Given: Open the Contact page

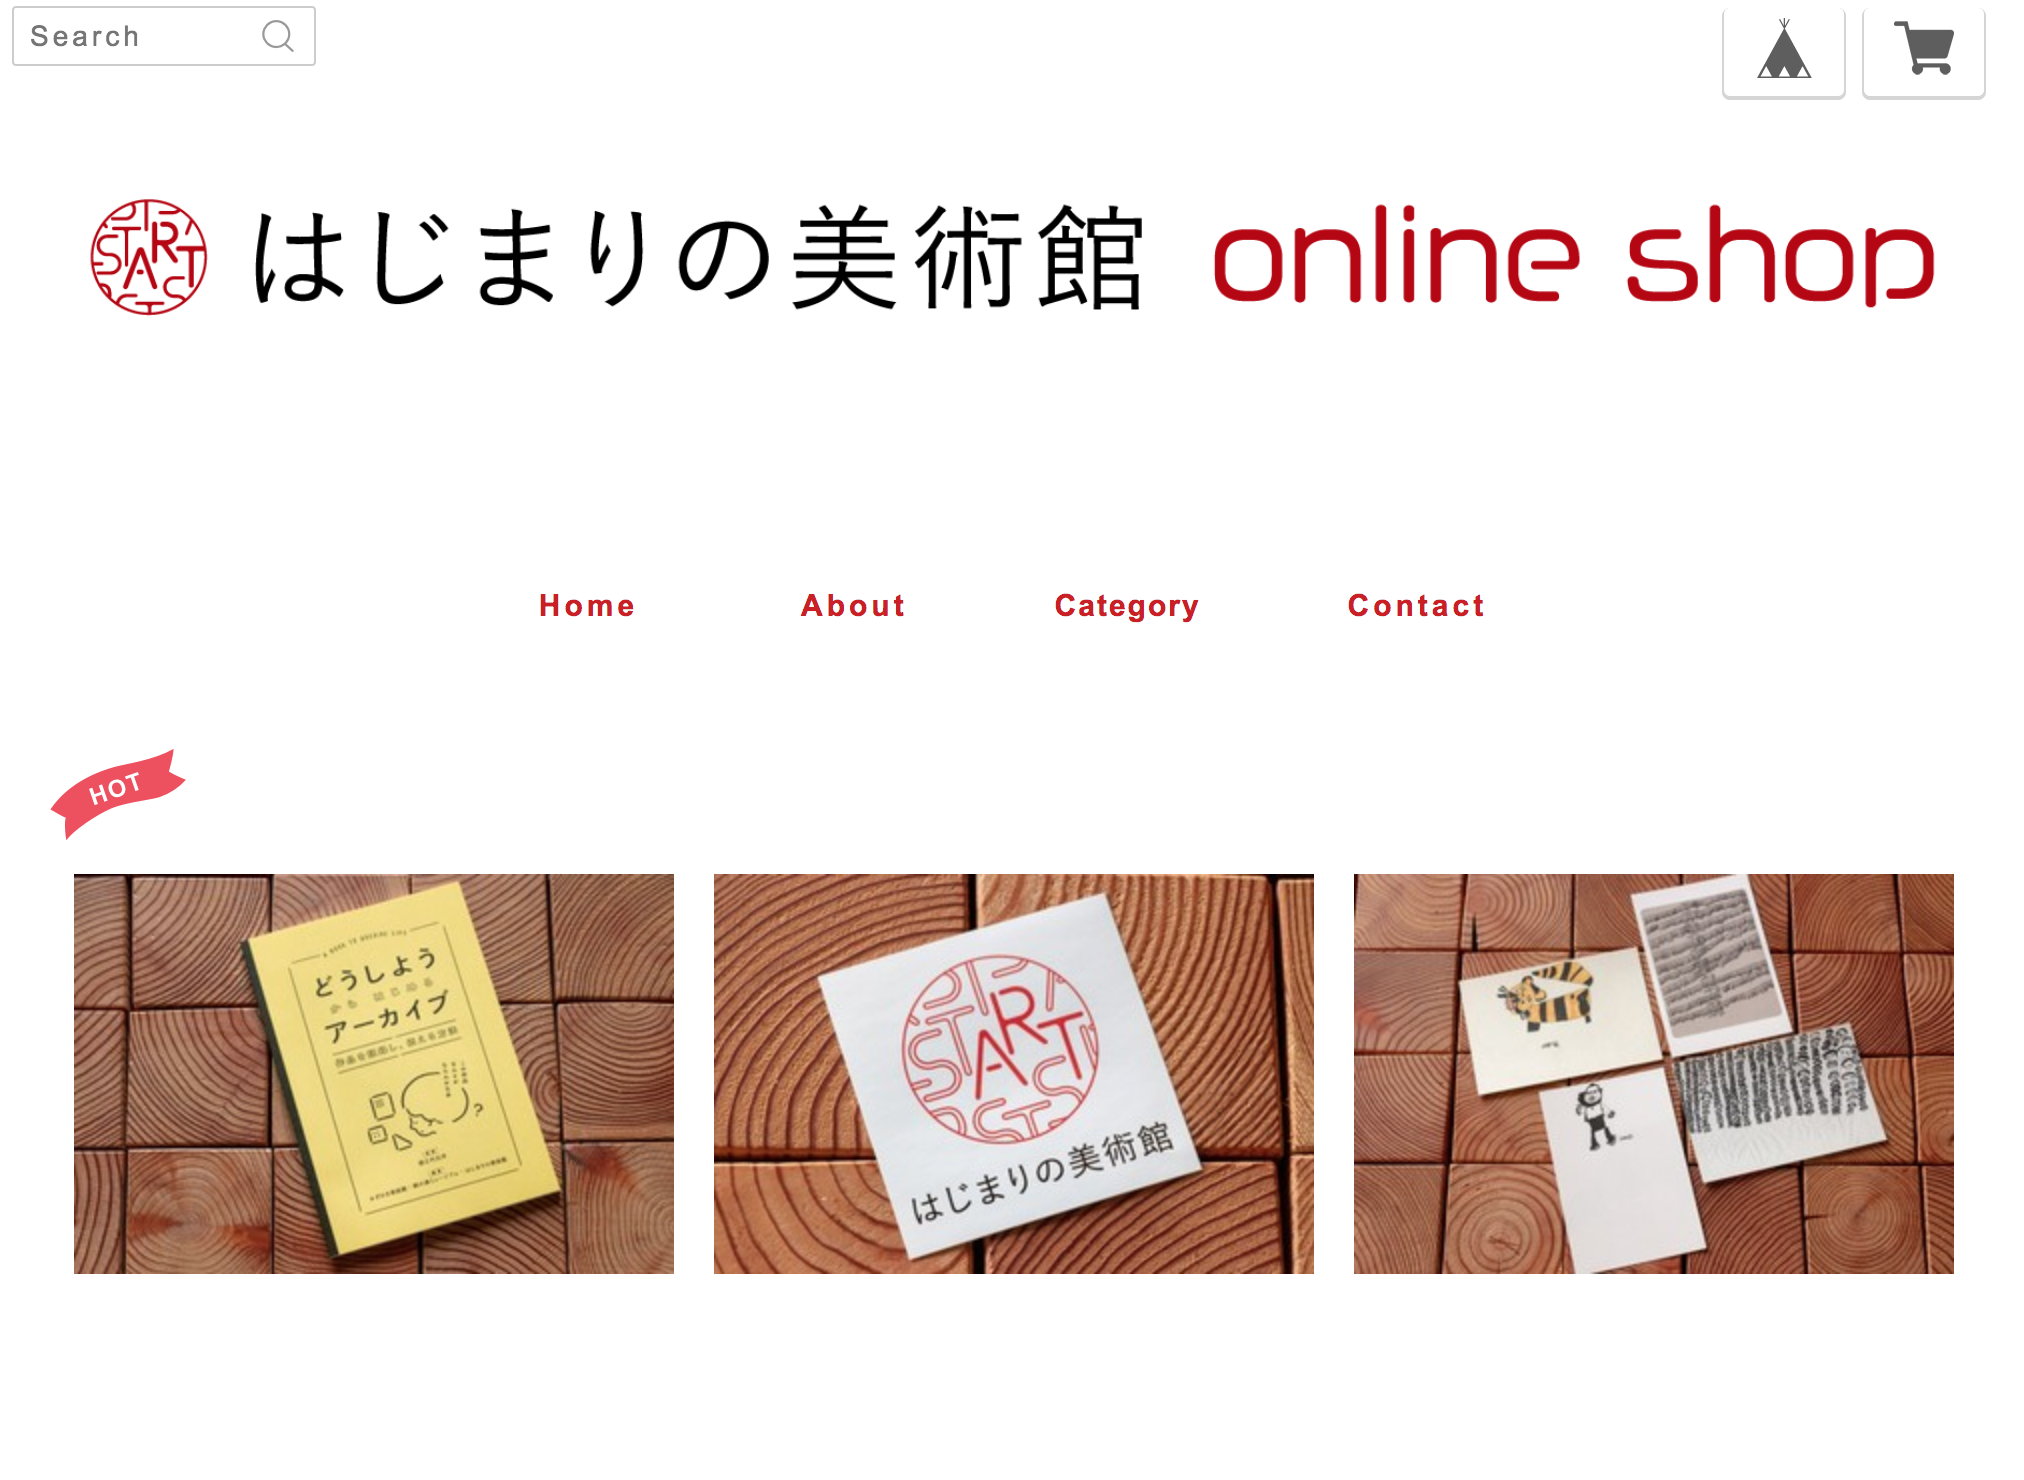Looking at the screenshot, I should (x=1416, y=606).
